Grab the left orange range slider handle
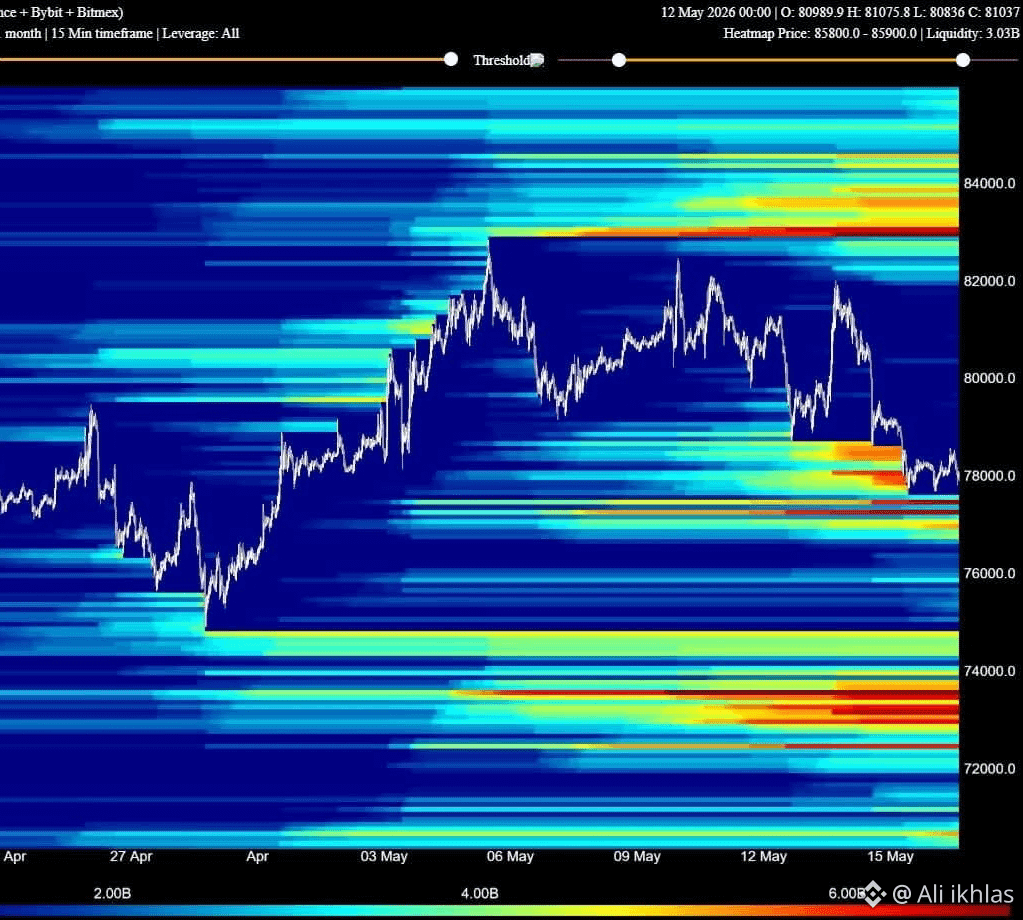 [451, 60]
